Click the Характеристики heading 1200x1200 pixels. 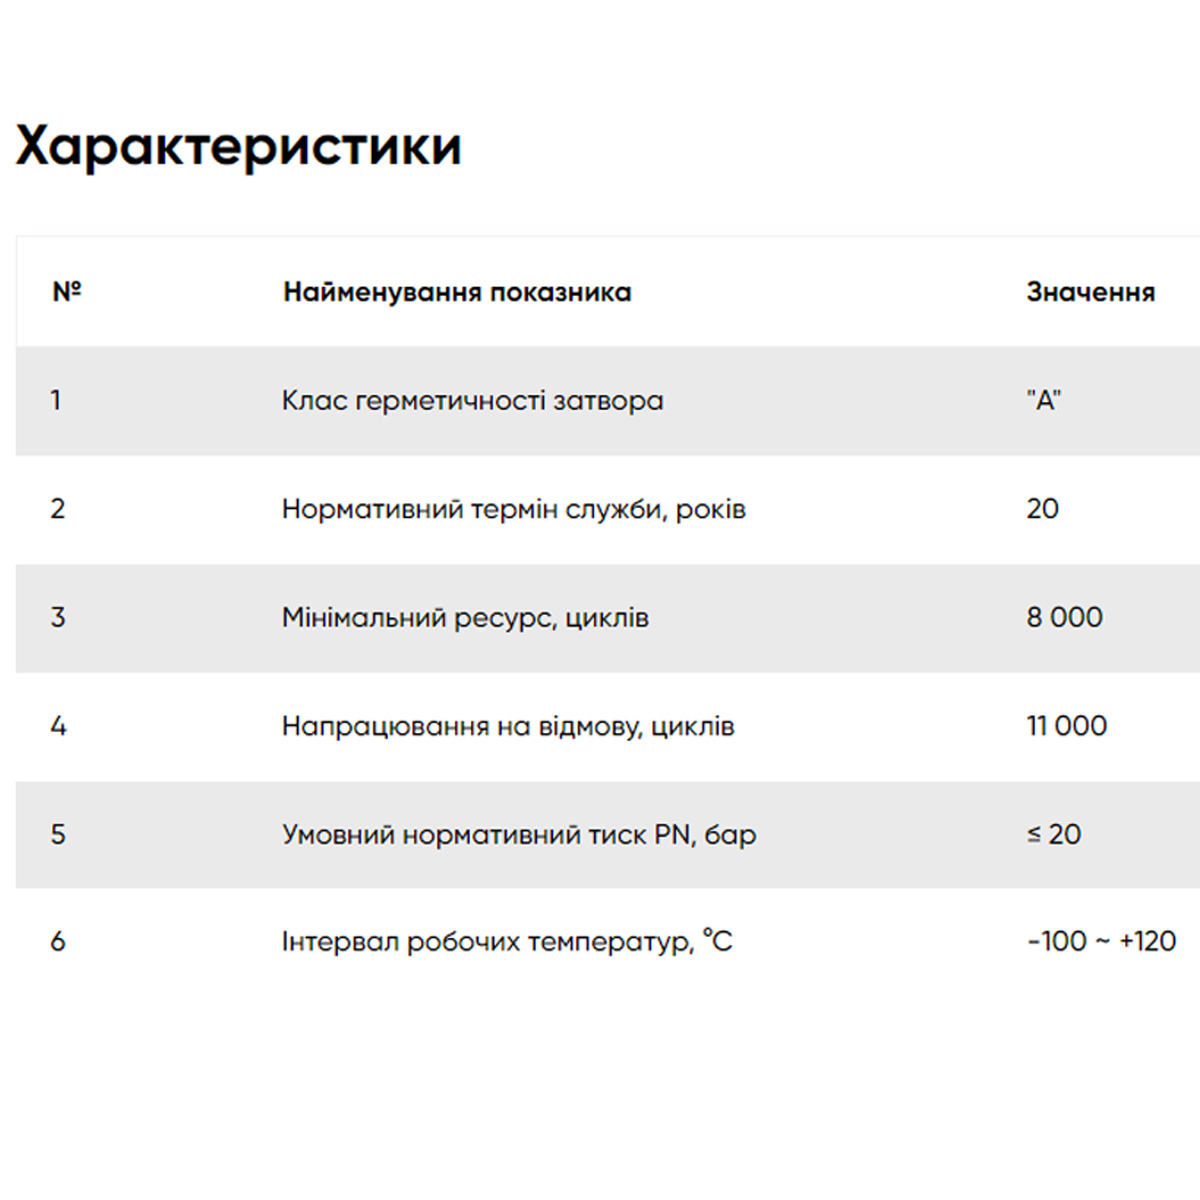pyautogui.click(x=239, y=147)
